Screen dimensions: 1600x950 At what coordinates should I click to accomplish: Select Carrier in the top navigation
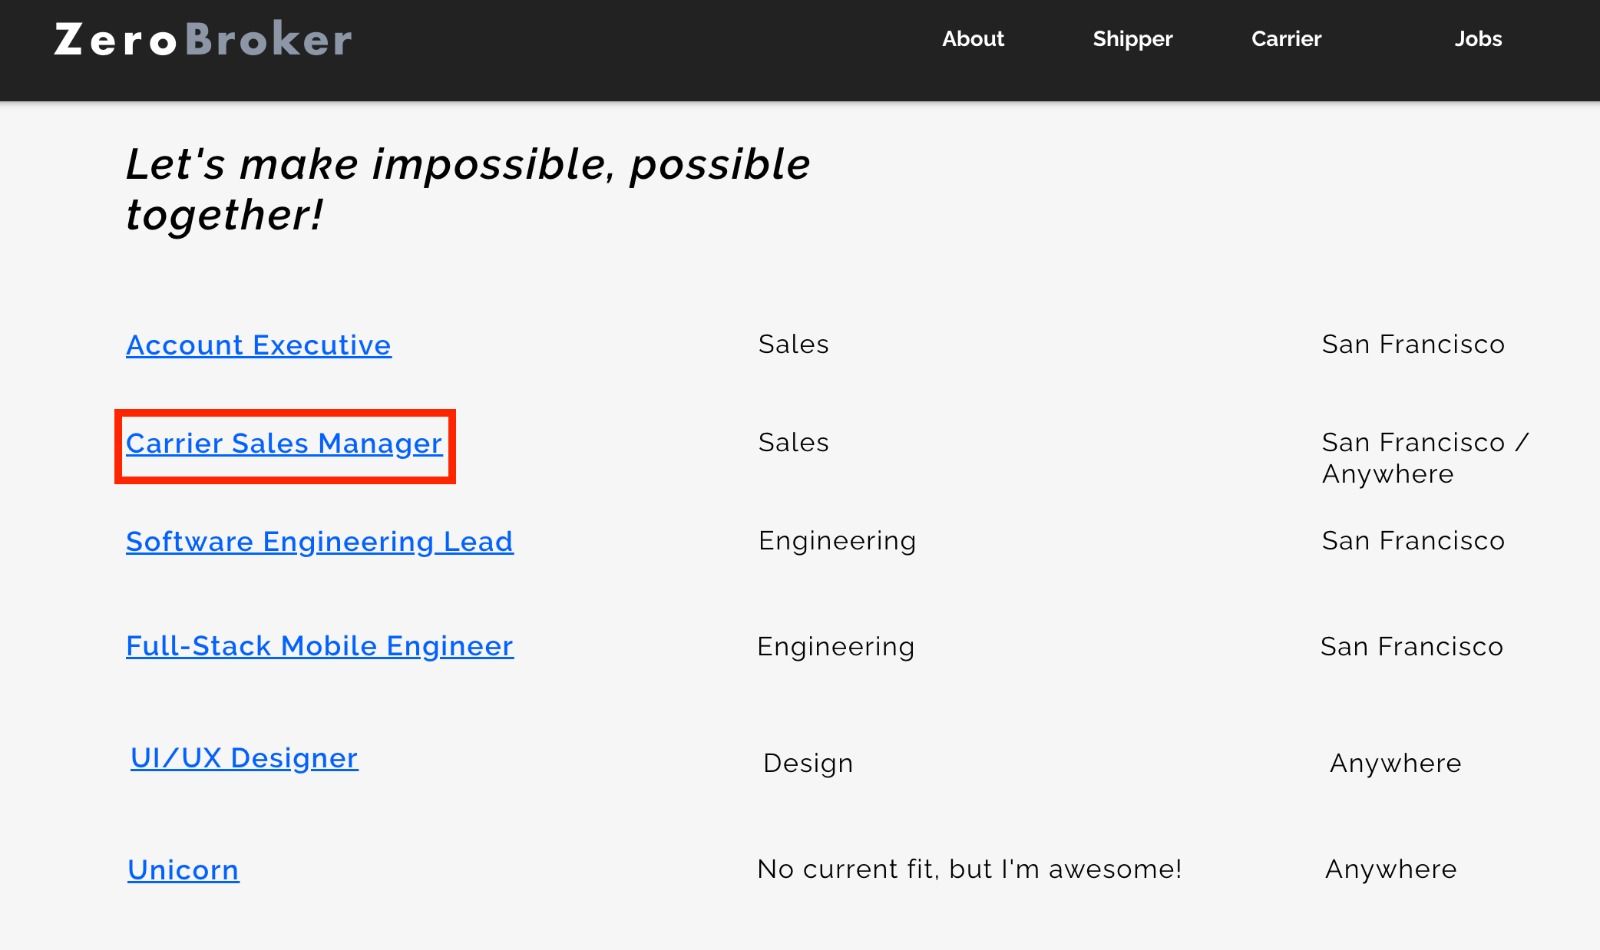[x=1286, y=39]
